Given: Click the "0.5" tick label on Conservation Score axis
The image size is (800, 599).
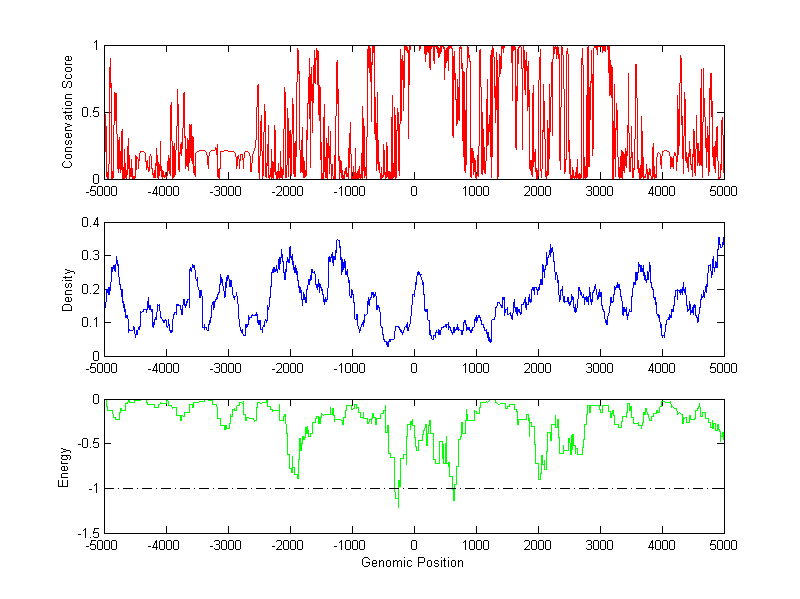Looking at the screenshot, I should pyautogui.click(x=89, y=112).
